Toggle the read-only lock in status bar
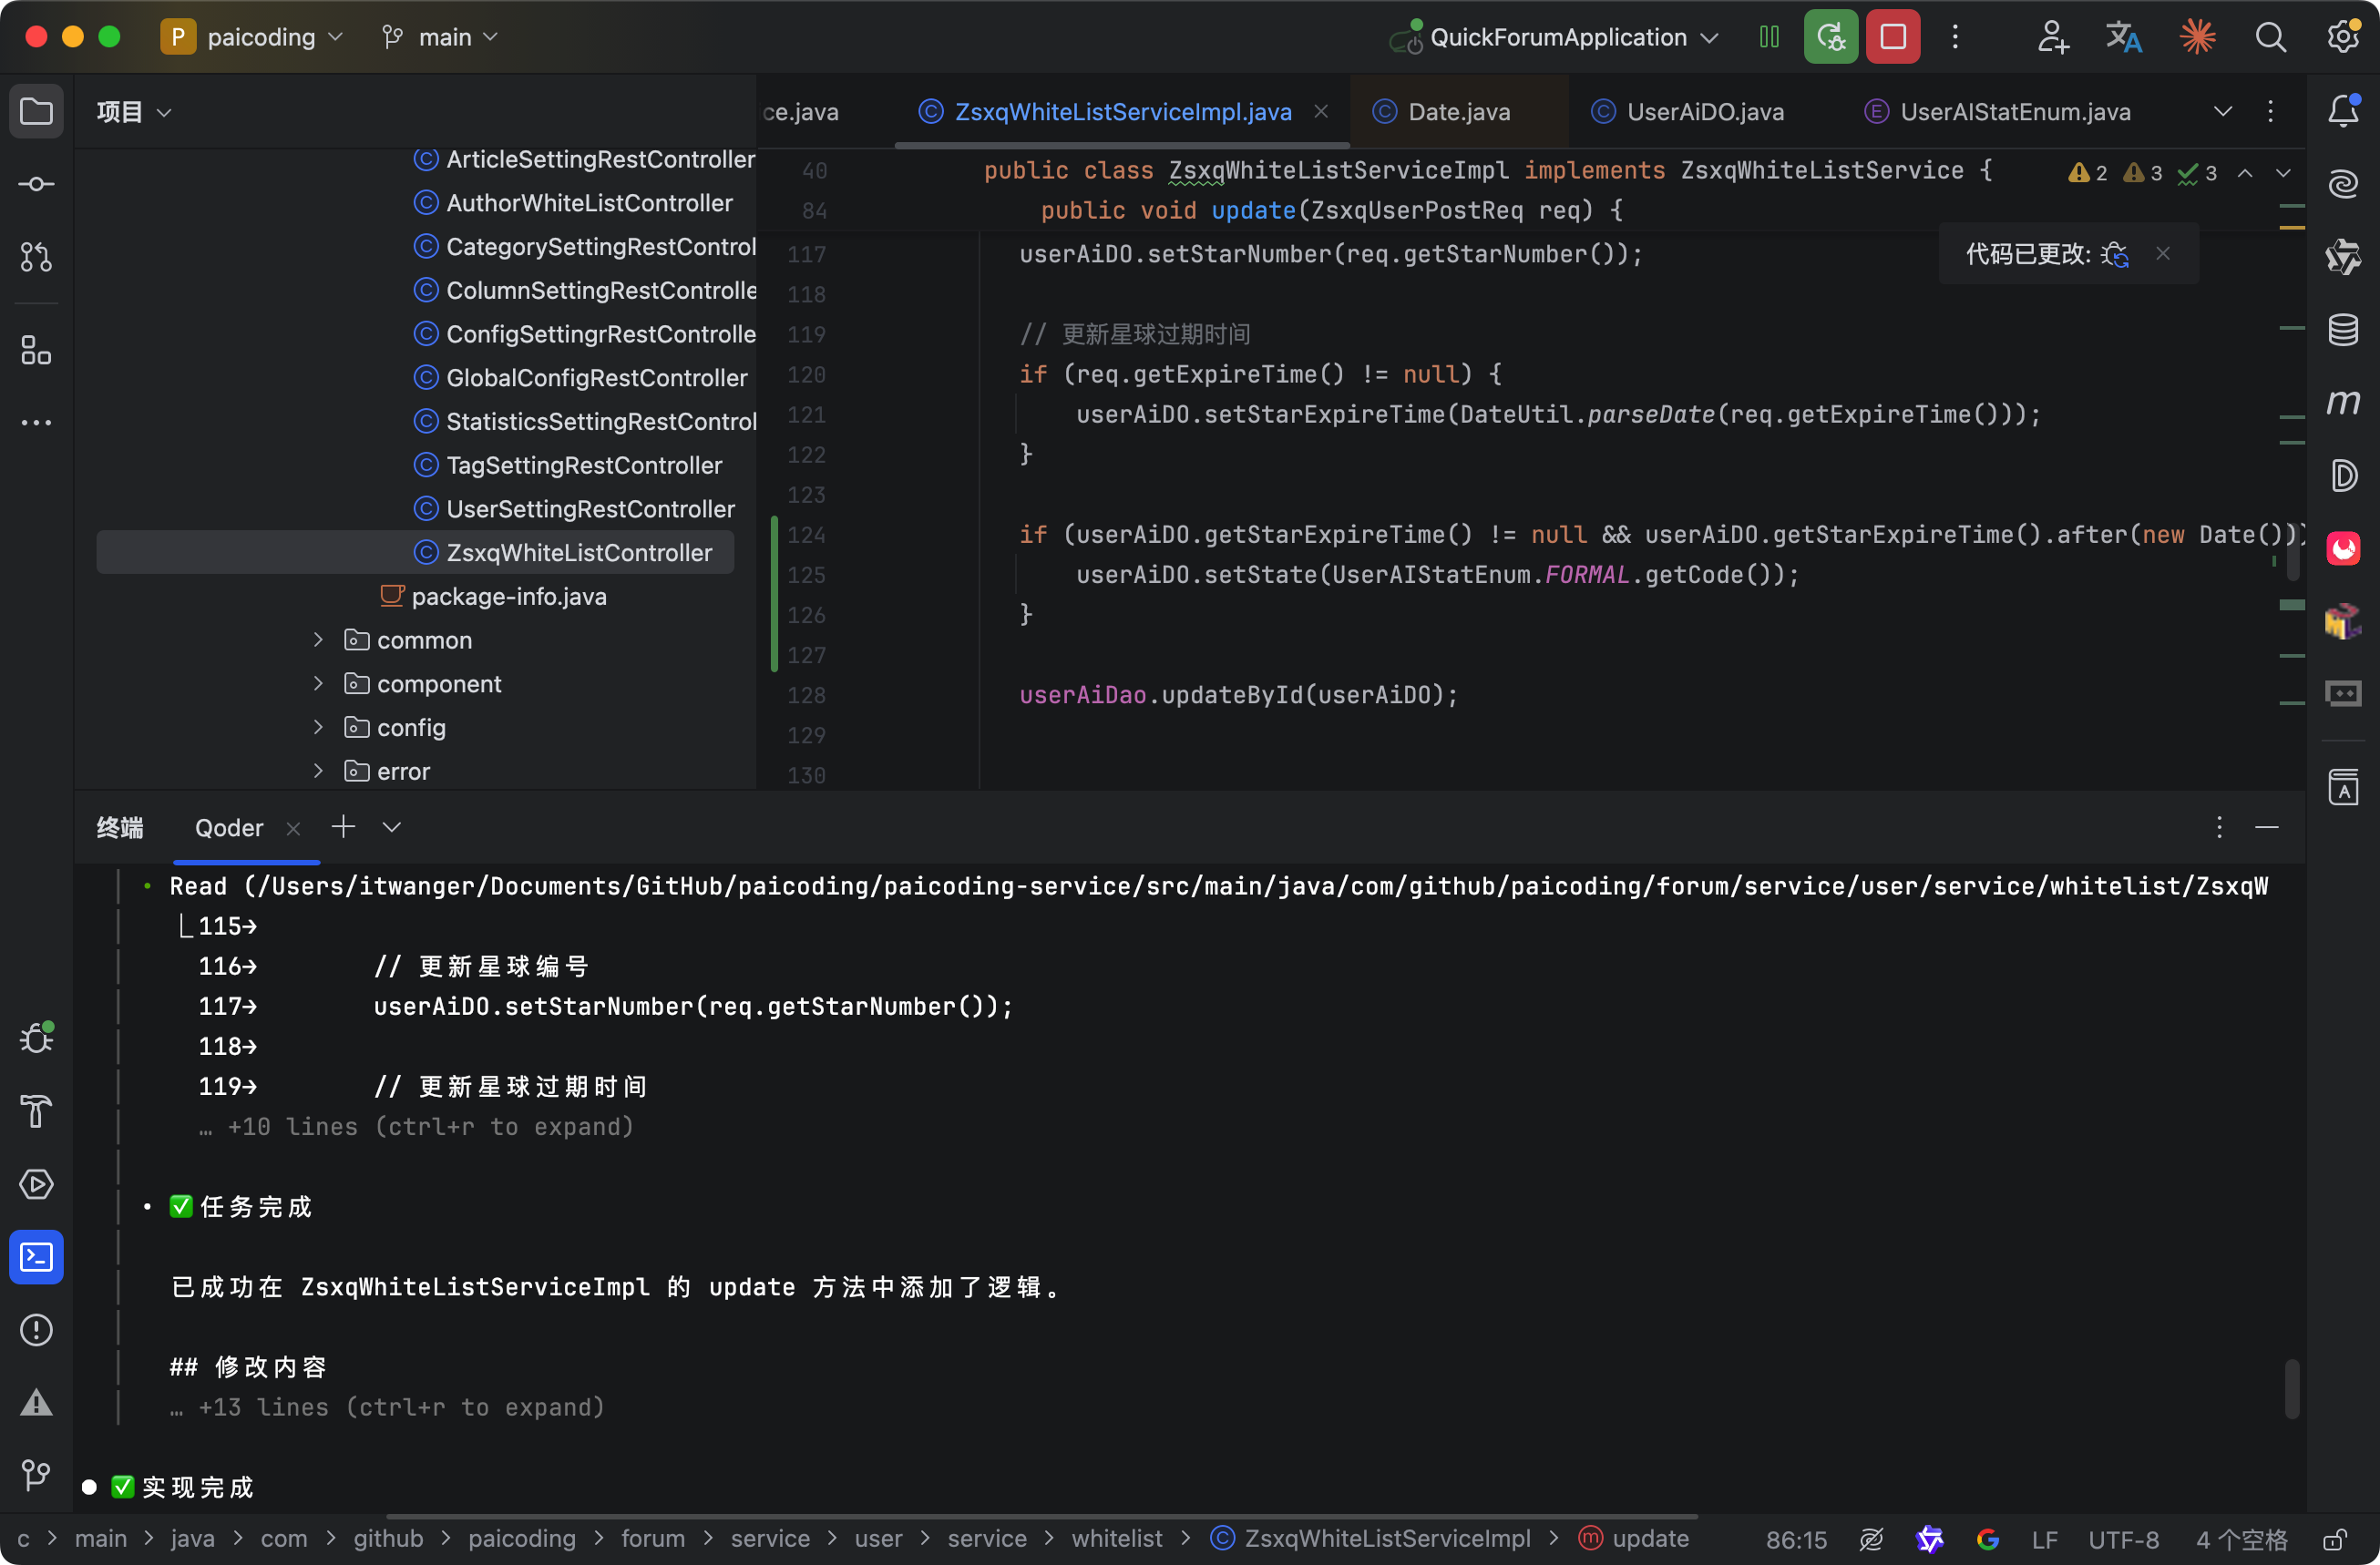Image resolution: width=2380 pixels, height=1565 pixels. (2335, 1539)
